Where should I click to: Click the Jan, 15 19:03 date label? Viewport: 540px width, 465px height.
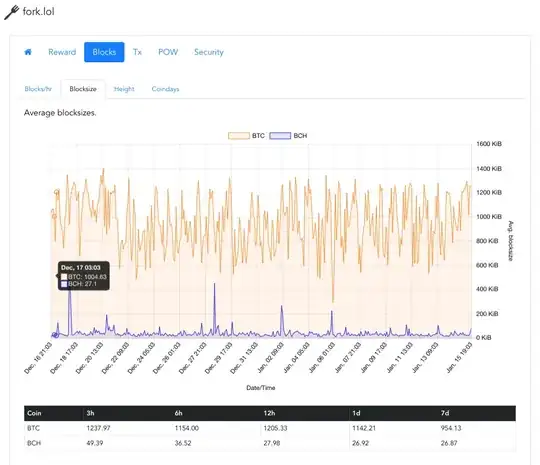pos(459,358)
